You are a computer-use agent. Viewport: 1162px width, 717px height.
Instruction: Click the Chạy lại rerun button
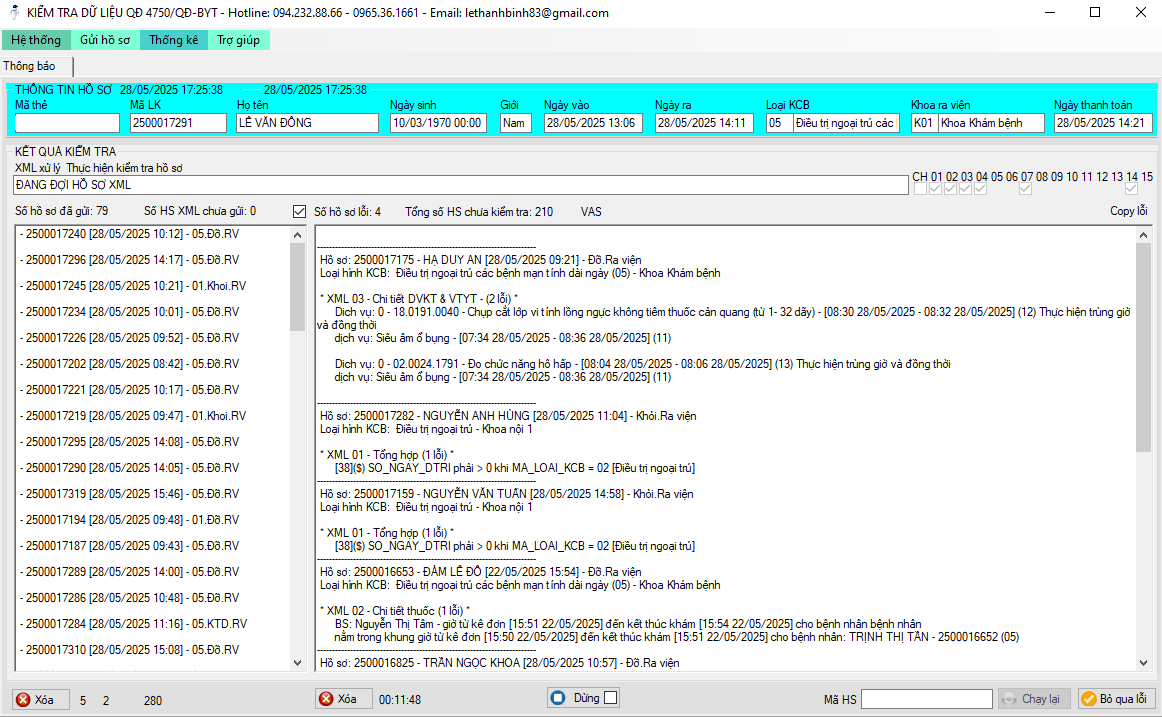click(x=1034, y=699)
